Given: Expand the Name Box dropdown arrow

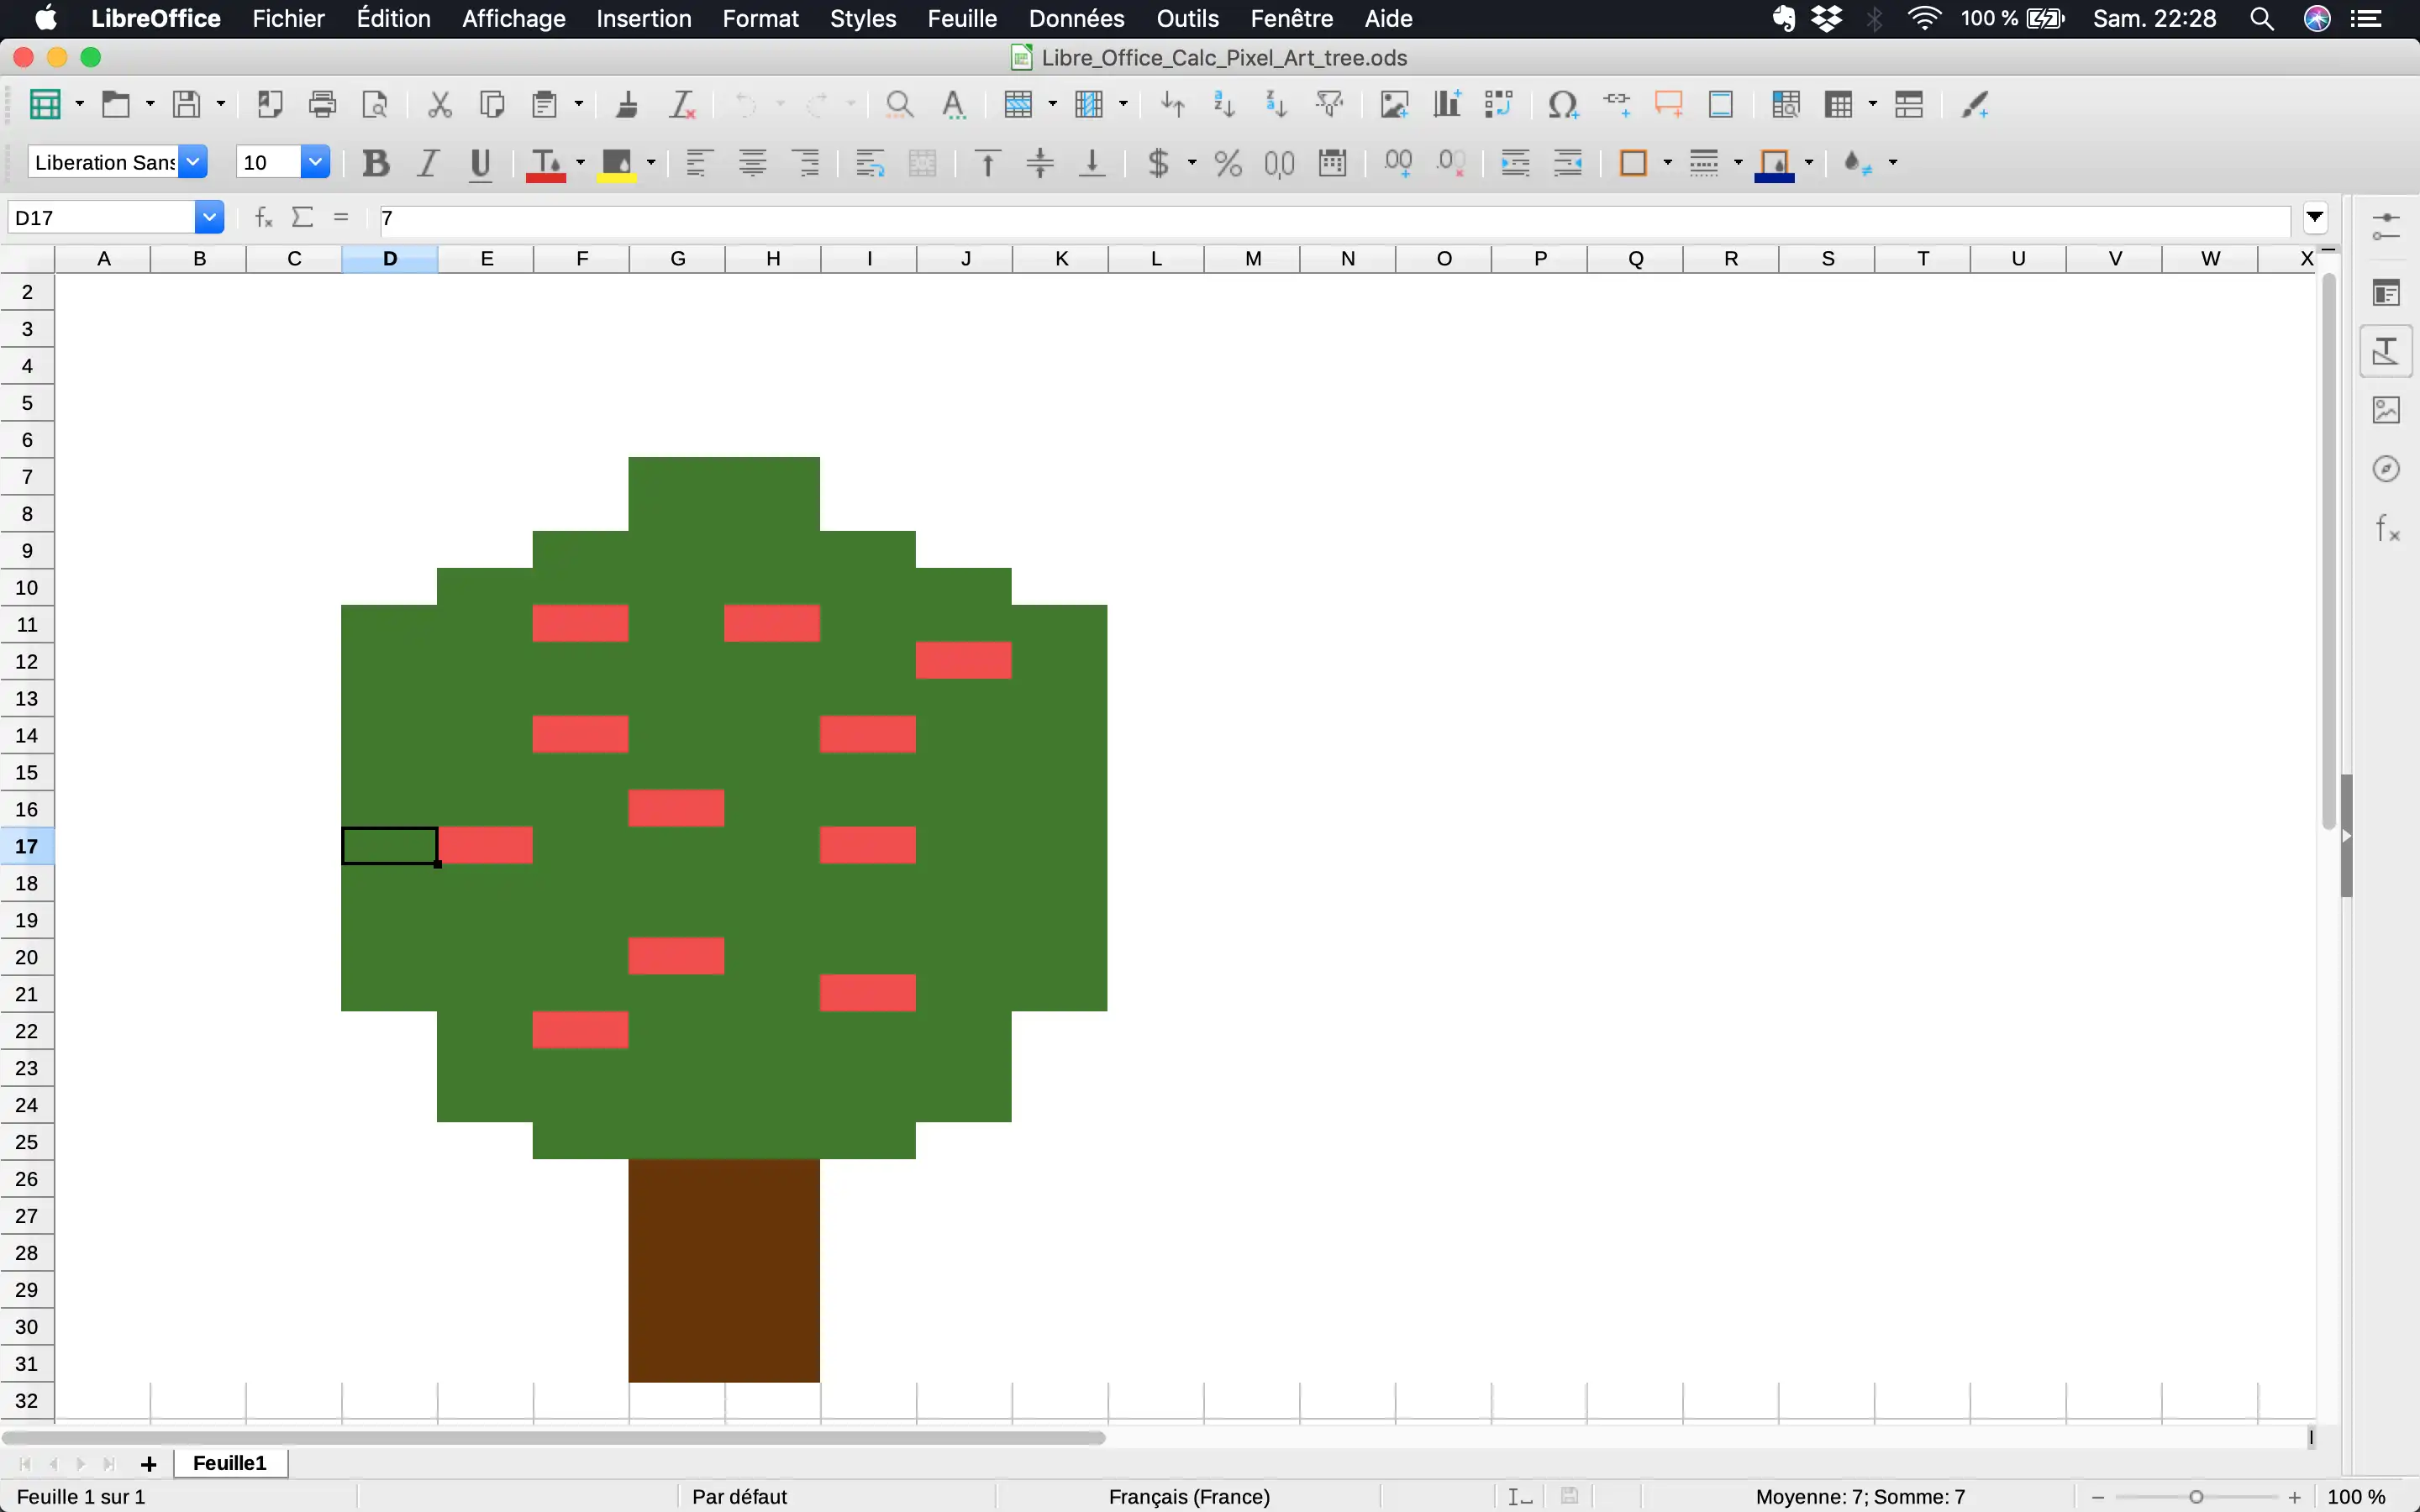Looking at the screenshot, I should 209,217.
